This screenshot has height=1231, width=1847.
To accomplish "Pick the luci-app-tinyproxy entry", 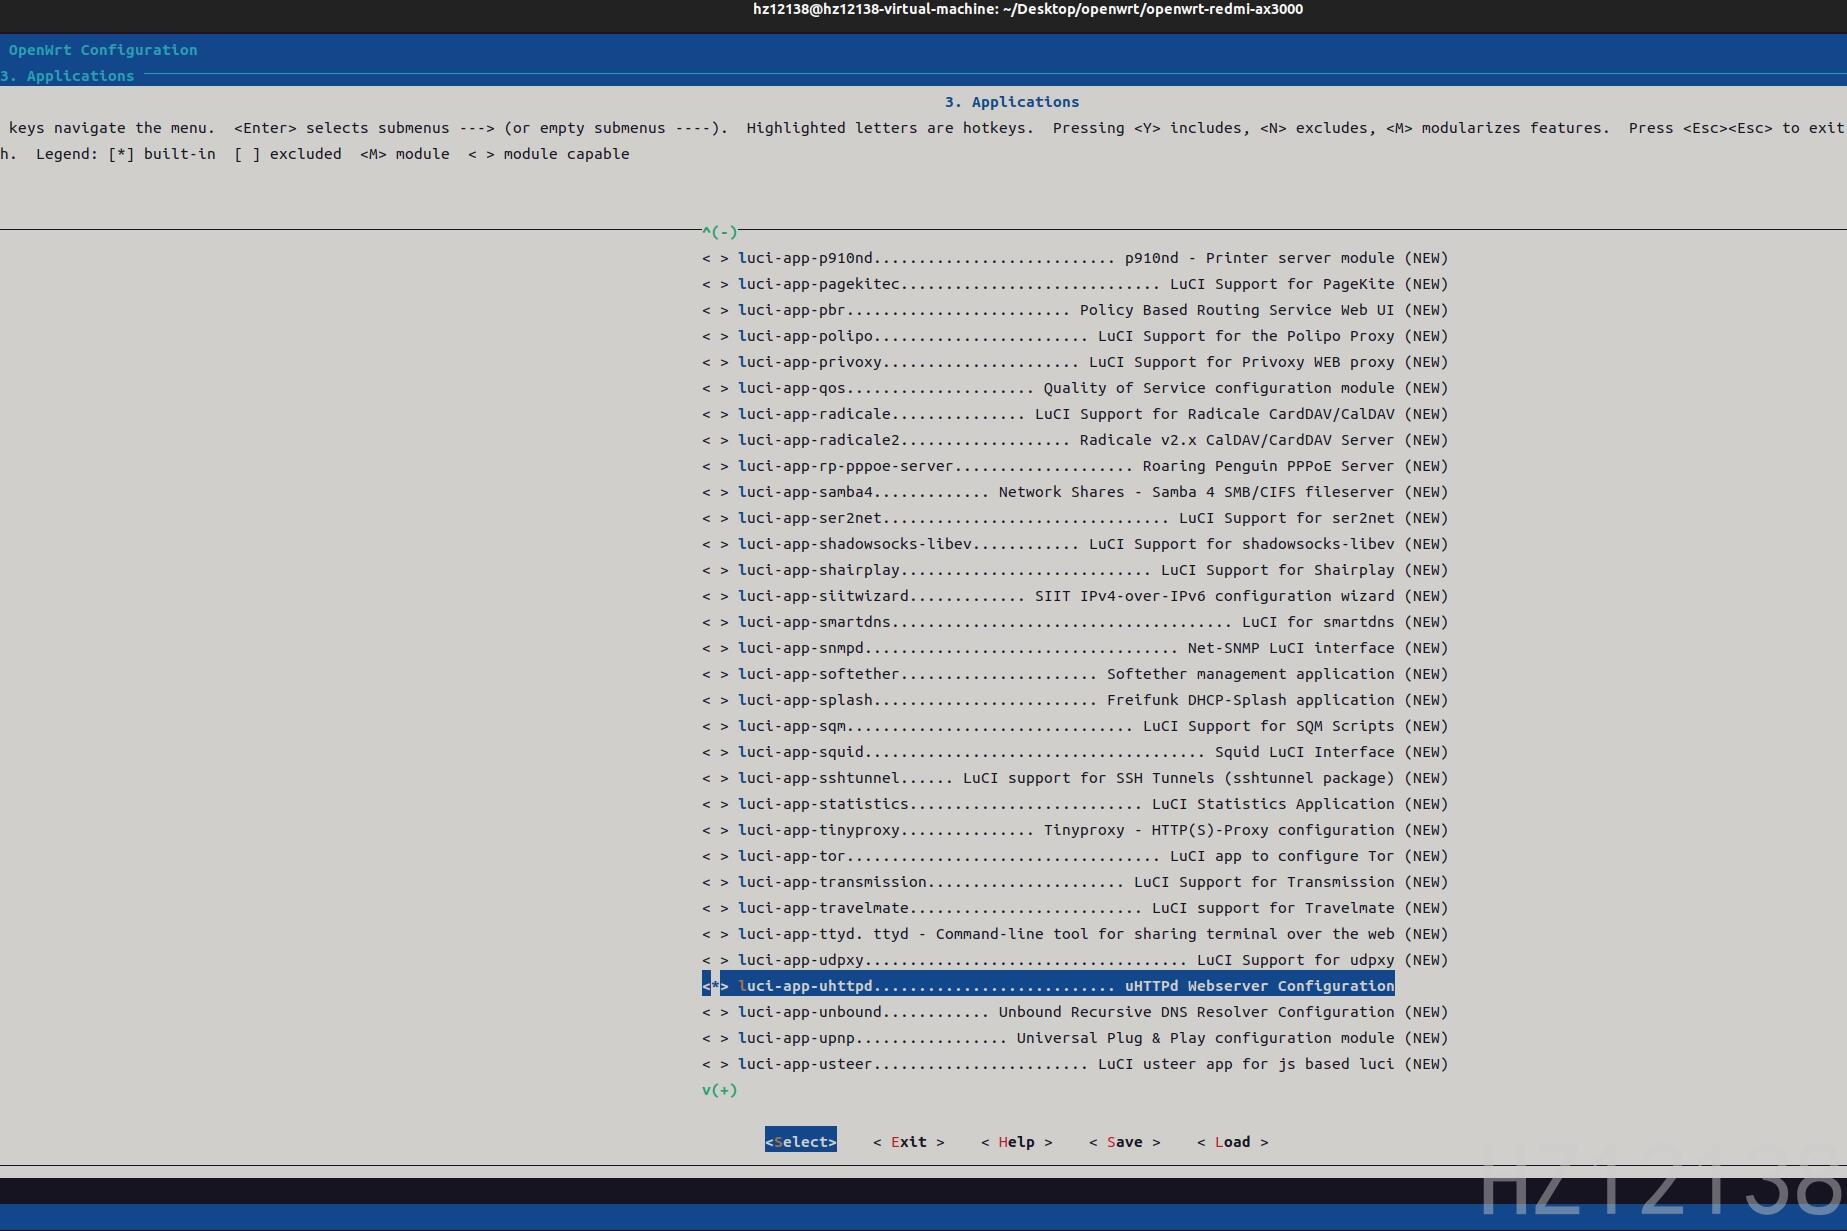I will coord(1075,830).
